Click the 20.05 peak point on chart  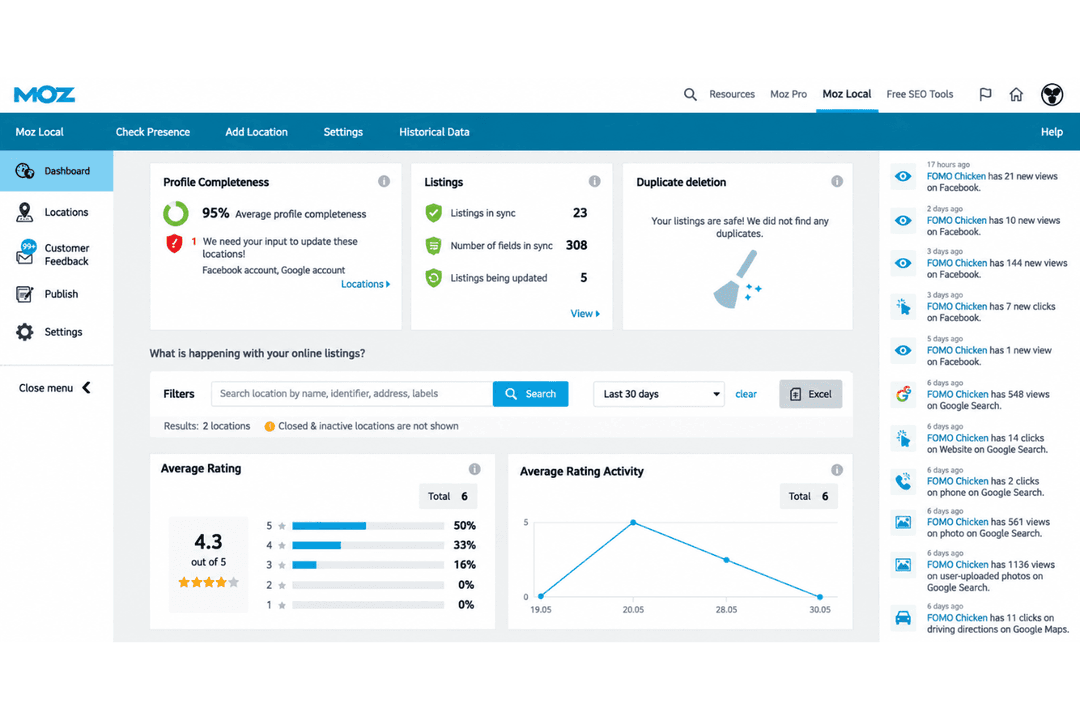633,523
